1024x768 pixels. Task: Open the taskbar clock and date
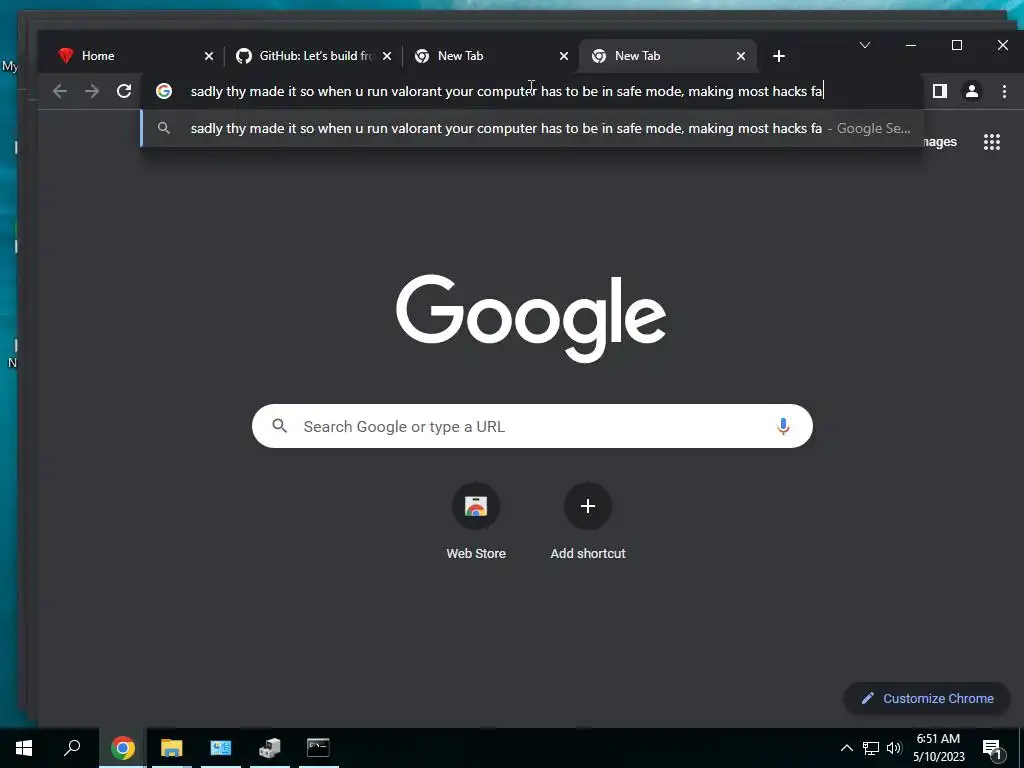pyautogui.click(x=938, y=748)
